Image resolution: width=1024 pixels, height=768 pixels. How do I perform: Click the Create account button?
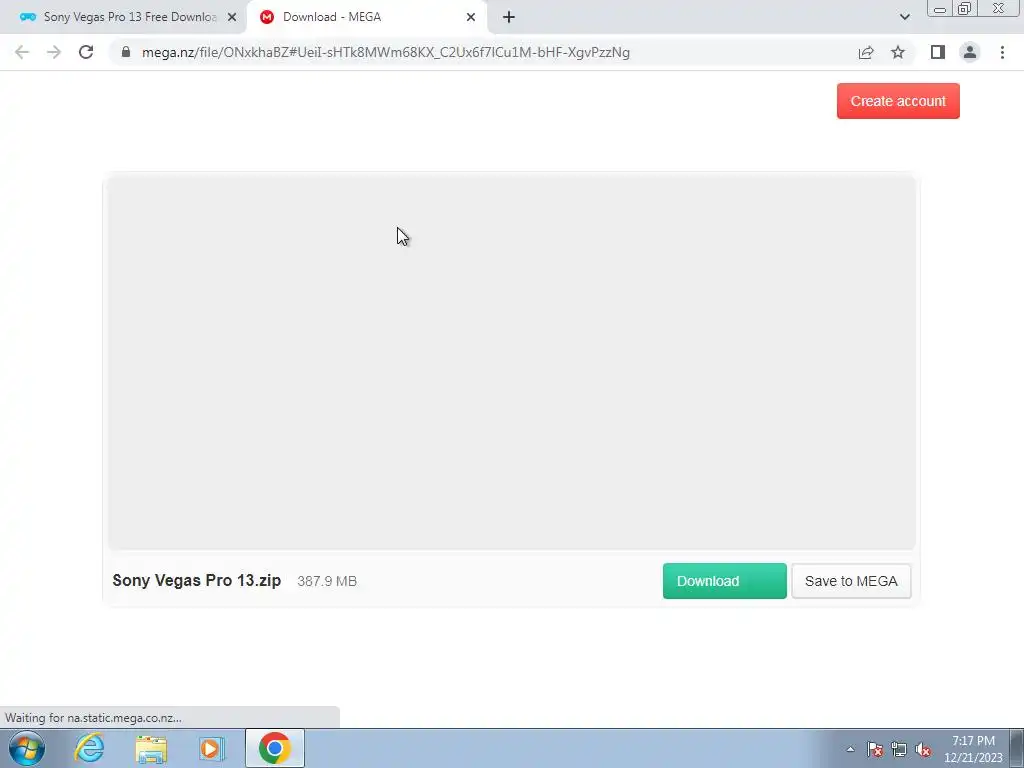coord(898,101)
